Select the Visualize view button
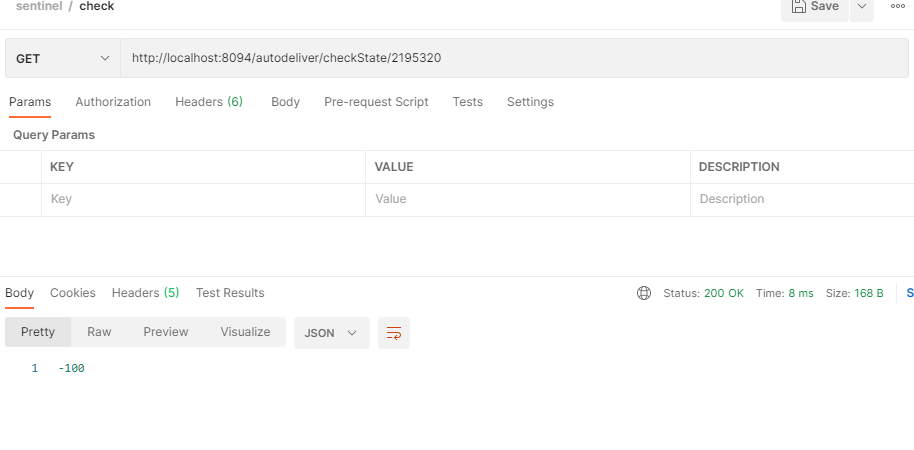This screenshot has width=914, height=450. (x=245, y=332)
